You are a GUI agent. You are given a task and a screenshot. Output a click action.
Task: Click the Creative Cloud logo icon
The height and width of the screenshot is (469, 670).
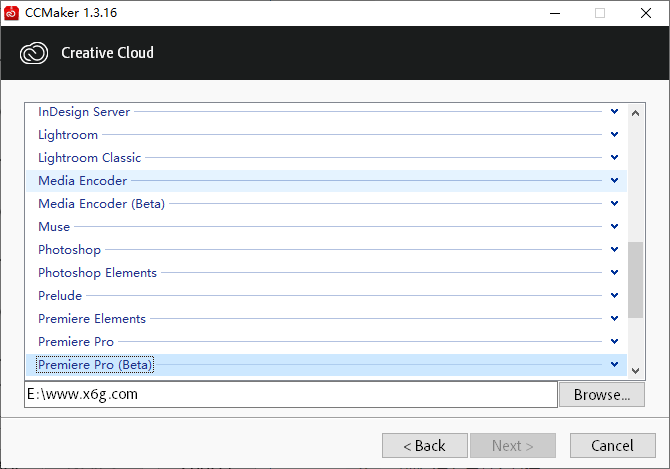click(x=35, y=53)
